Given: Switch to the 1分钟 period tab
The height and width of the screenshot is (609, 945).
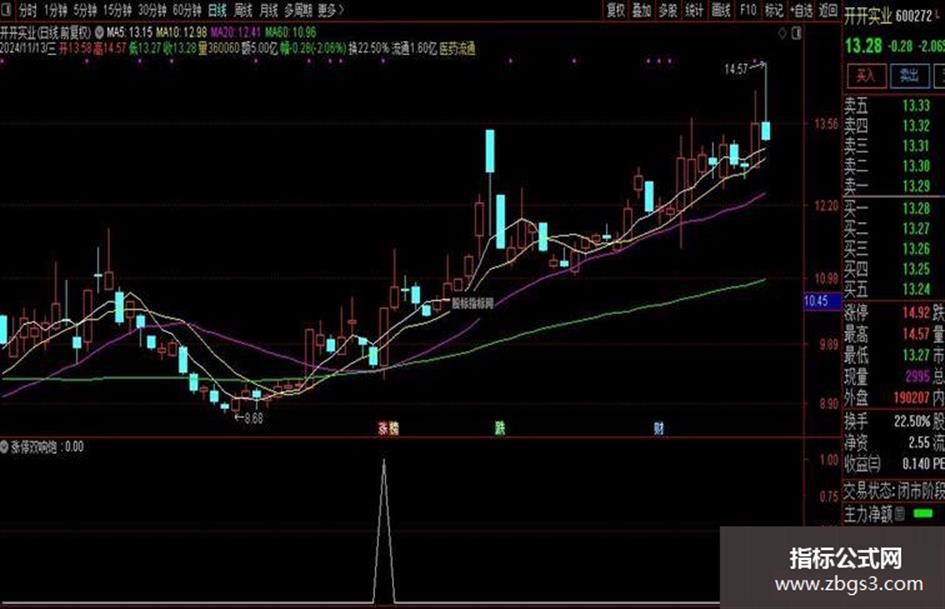Looking at the screenshot, I should coord(55,10).
